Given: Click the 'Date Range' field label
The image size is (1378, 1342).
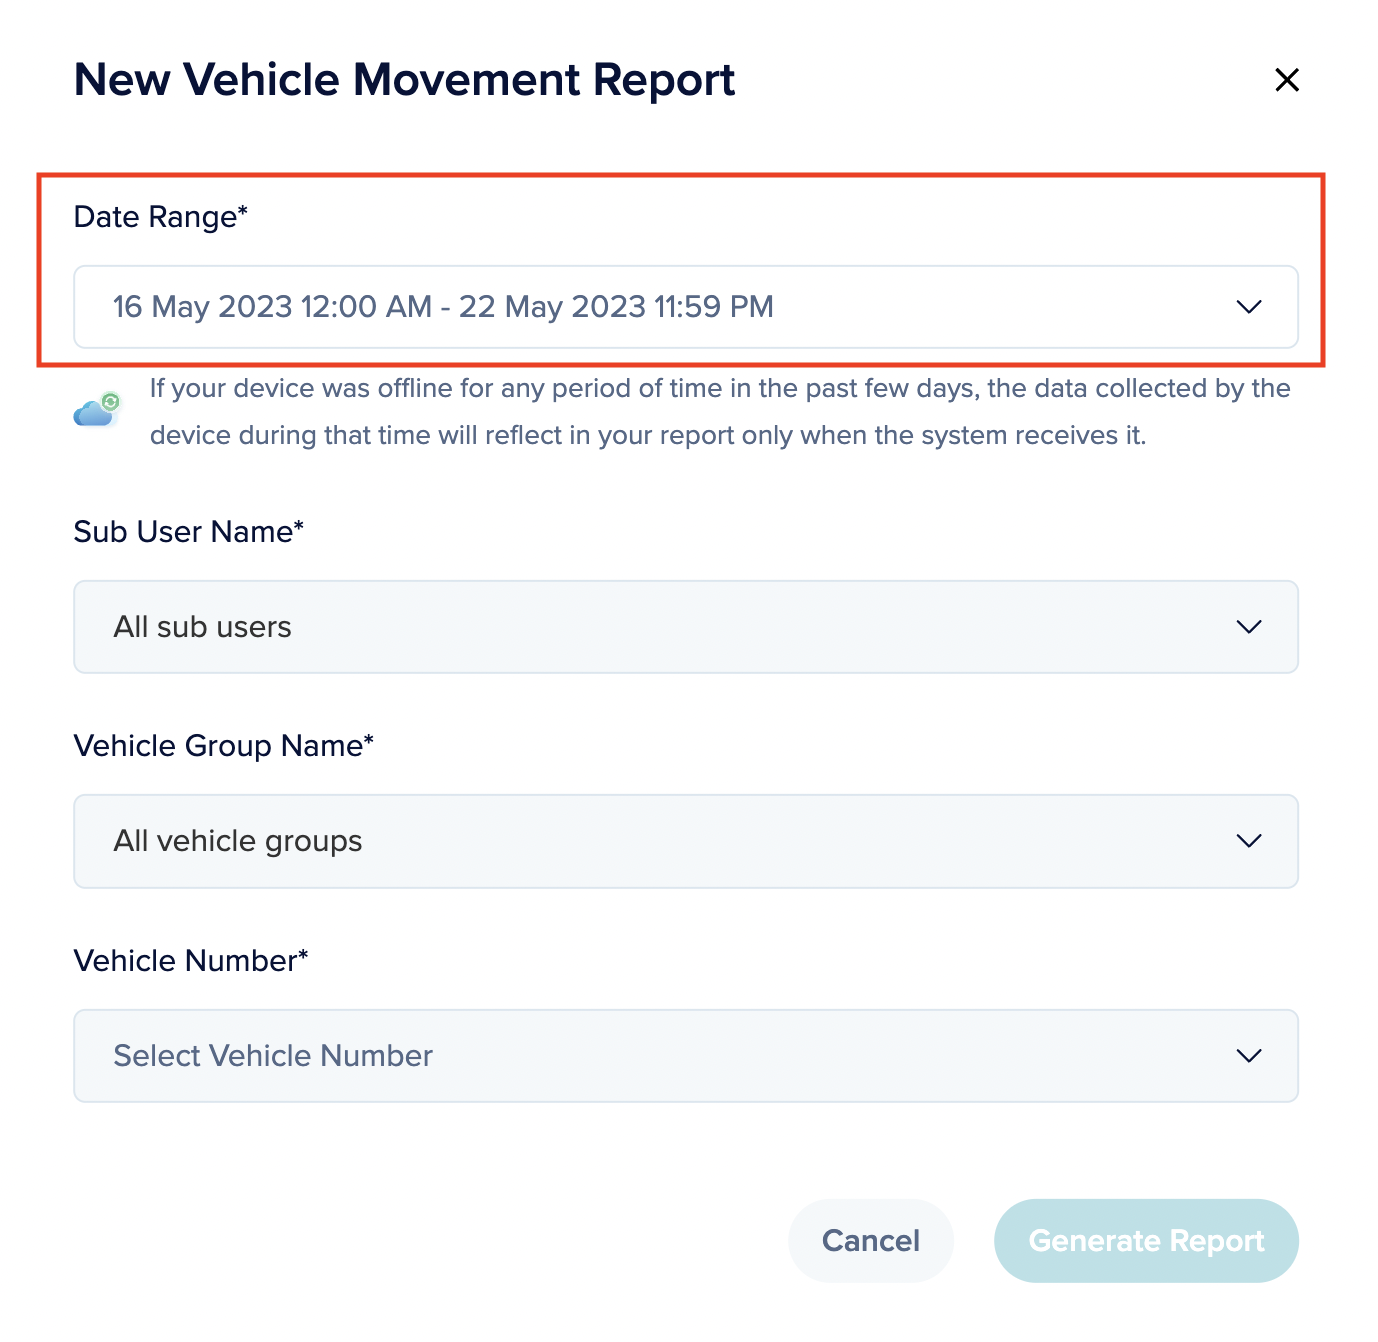Looking at the screenshot, I should pos(160,217).
